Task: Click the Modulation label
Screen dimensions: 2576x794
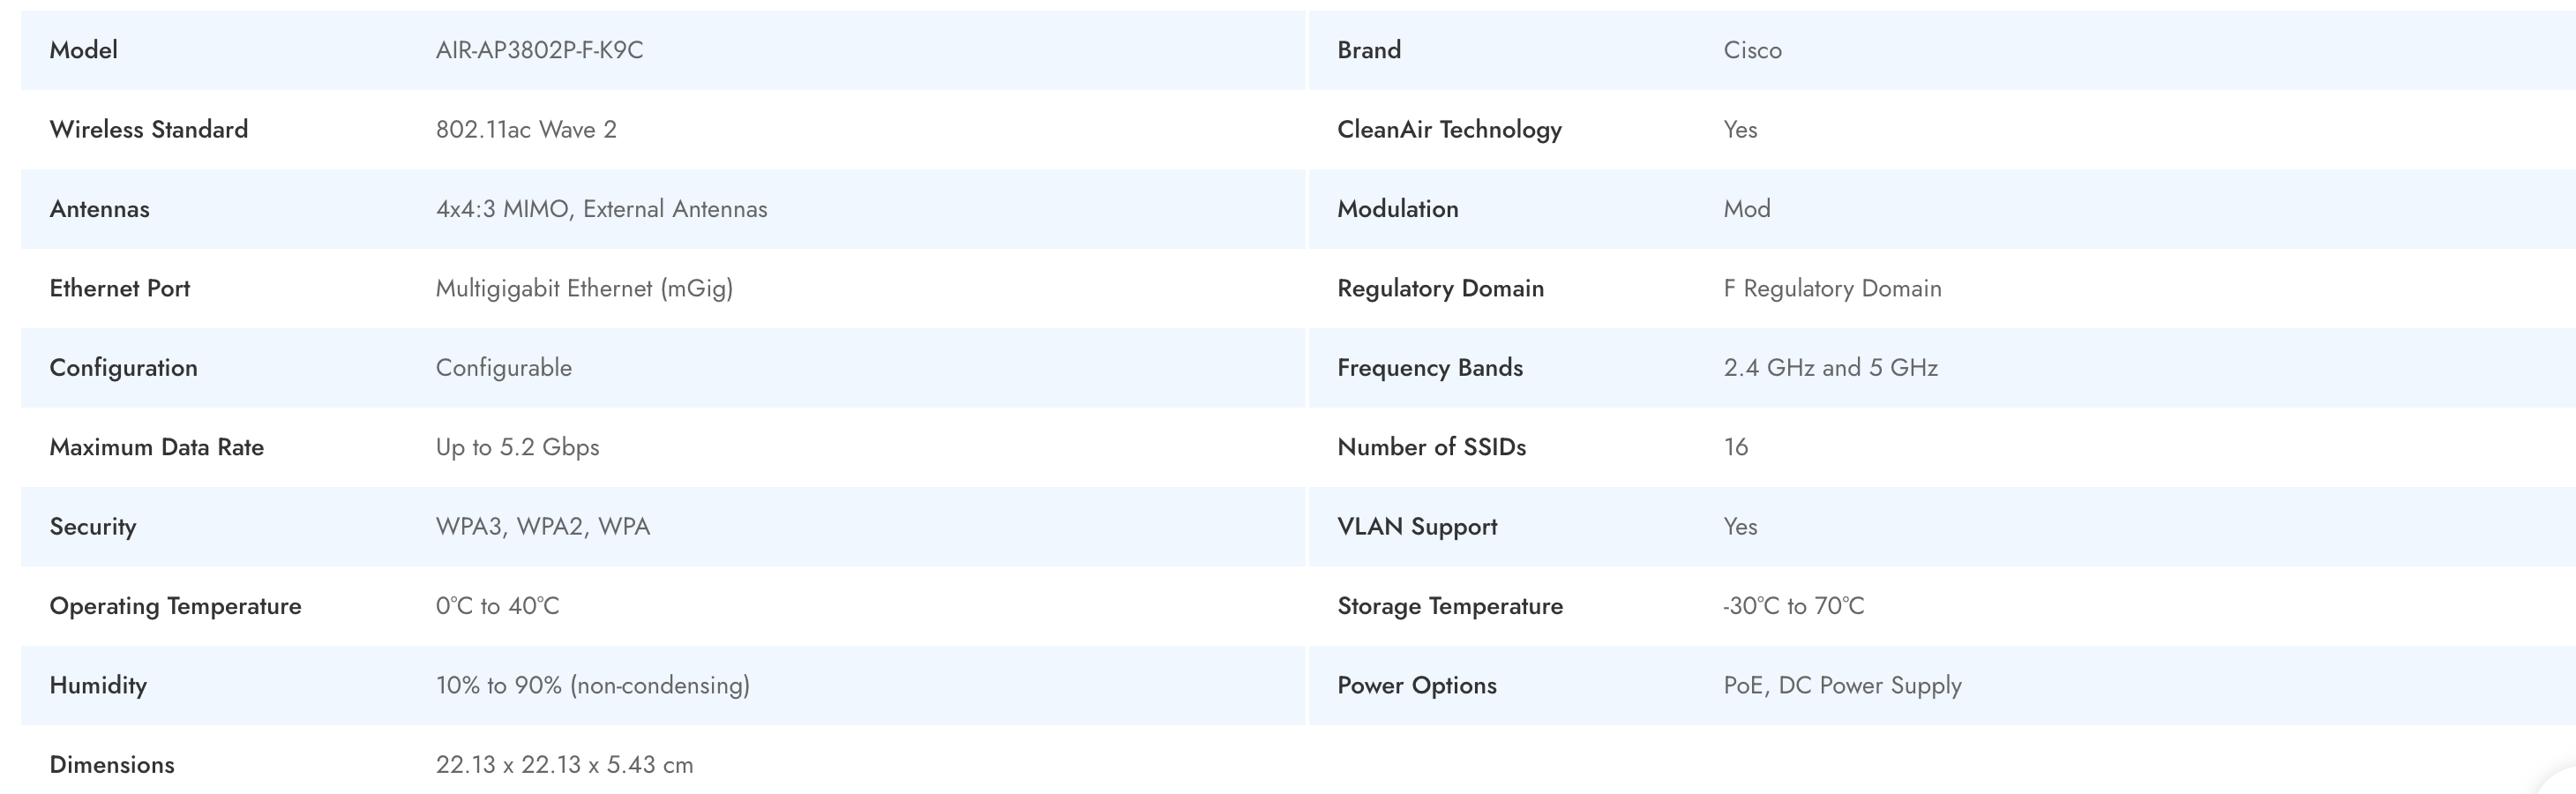Action: (x=1397, y=209)
